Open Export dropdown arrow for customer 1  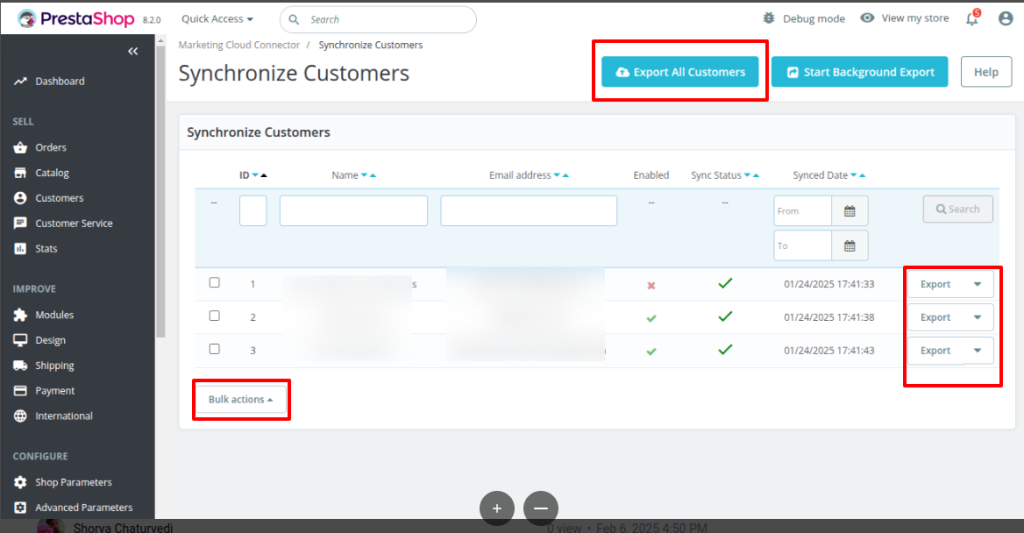pyautogui.click(x=978, y=284)
